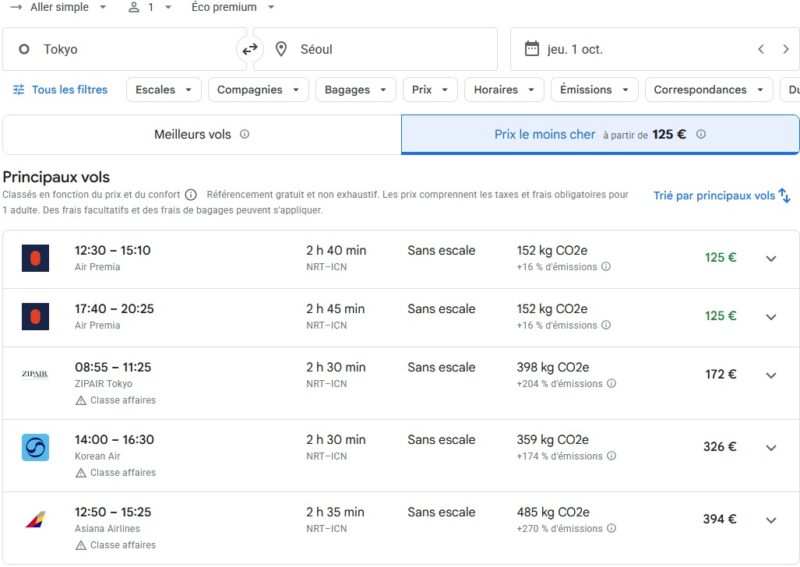This screenshot has width=800, height=567.
Task: Click 2 h 35 min duration
Action: 335,512
